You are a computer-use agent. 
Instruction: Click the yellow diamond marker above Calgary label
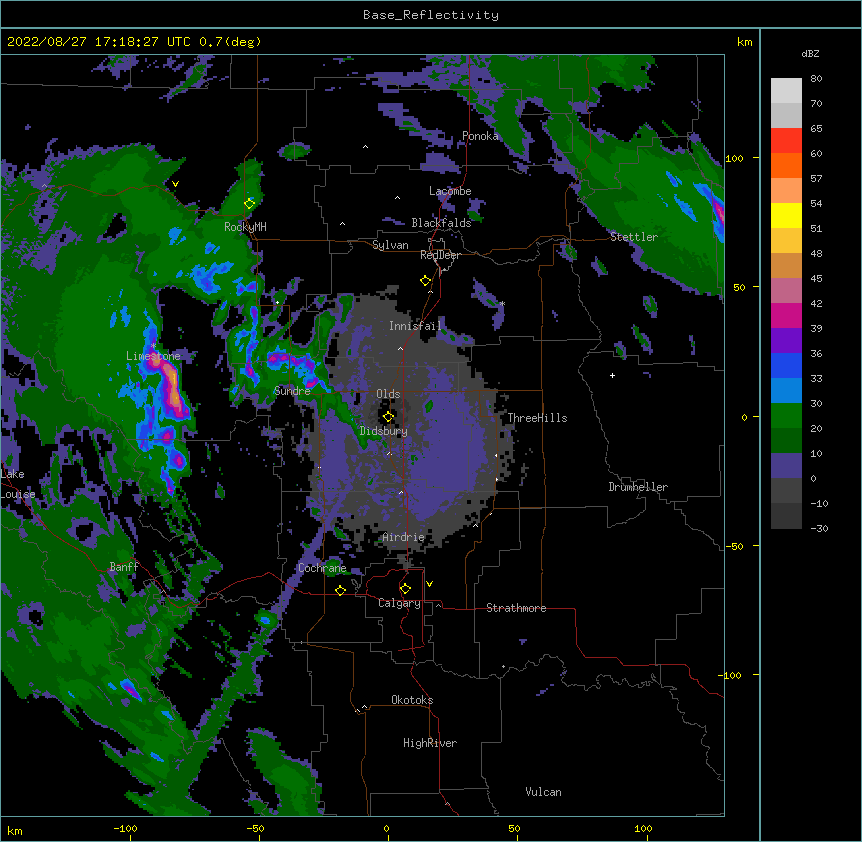click(405, 589)
